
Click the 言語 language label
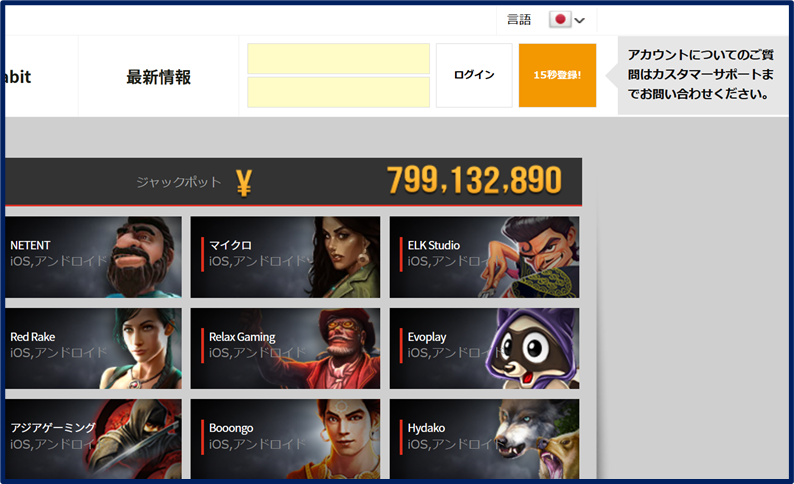coord(519,20)
